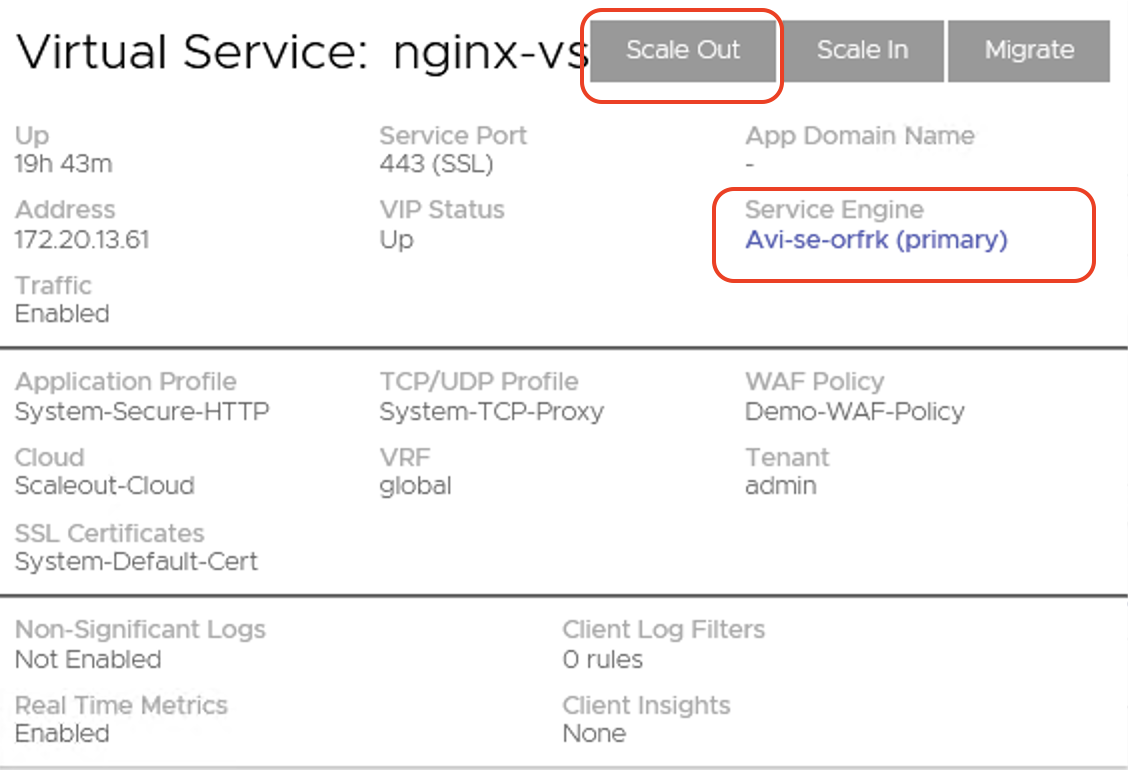
Task: Select the Virtual Service nginx-vs title
Action: coord(302,52)
